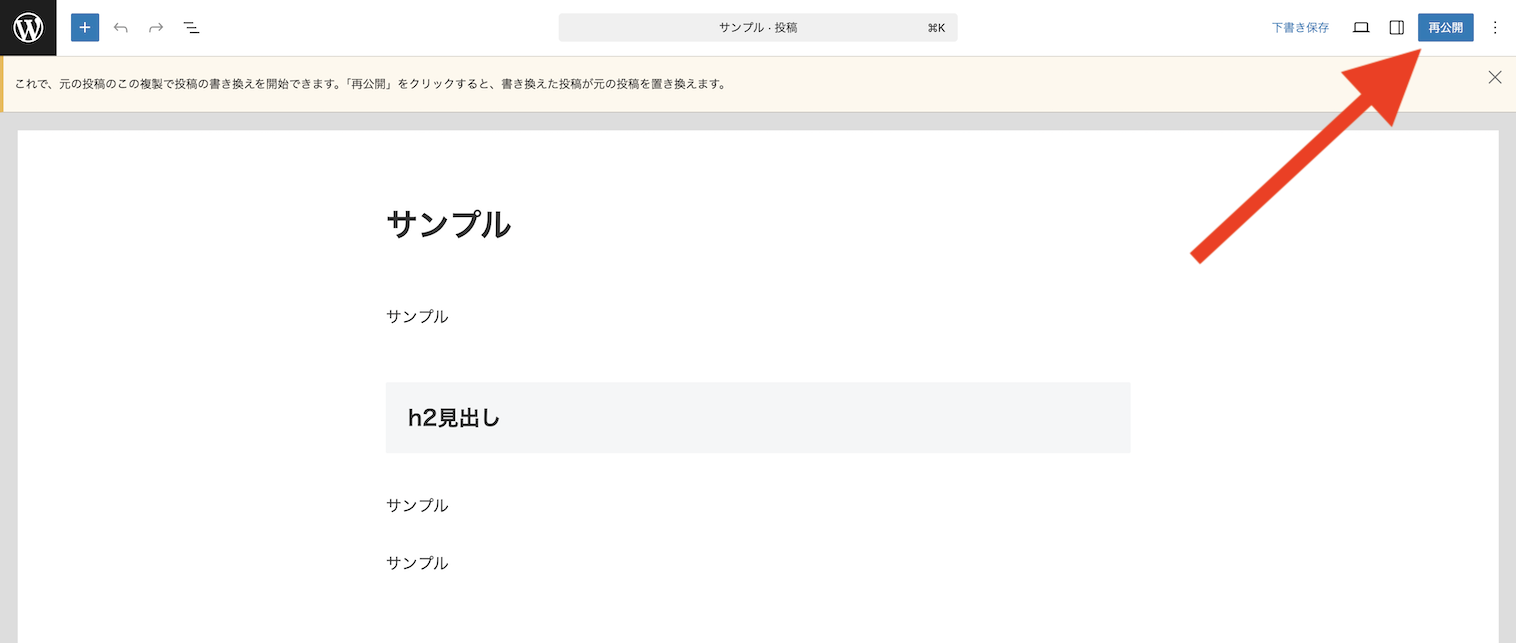Select the first paragraph below the title
Viewport: 1516px width, 643px height.
(x=417, y=317)
